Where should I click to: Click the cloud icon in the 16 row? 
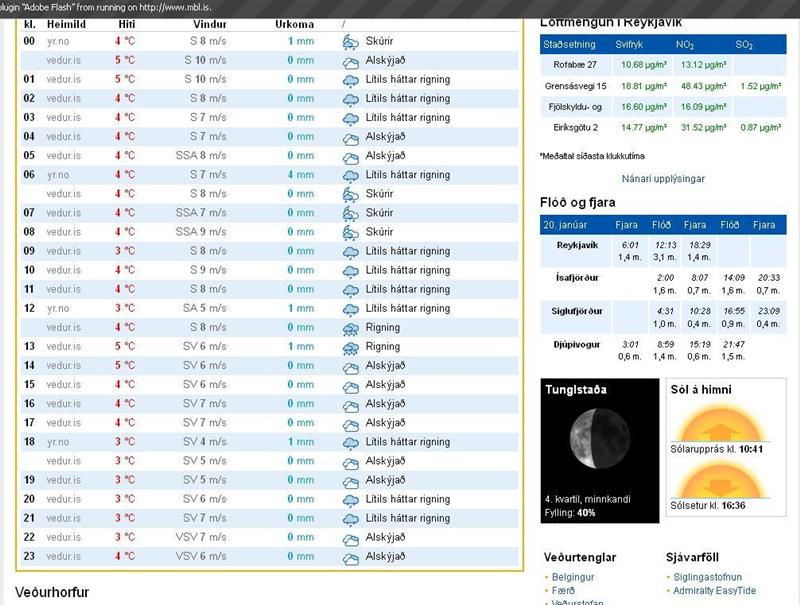pyautogui.click(x=351, y=405)
